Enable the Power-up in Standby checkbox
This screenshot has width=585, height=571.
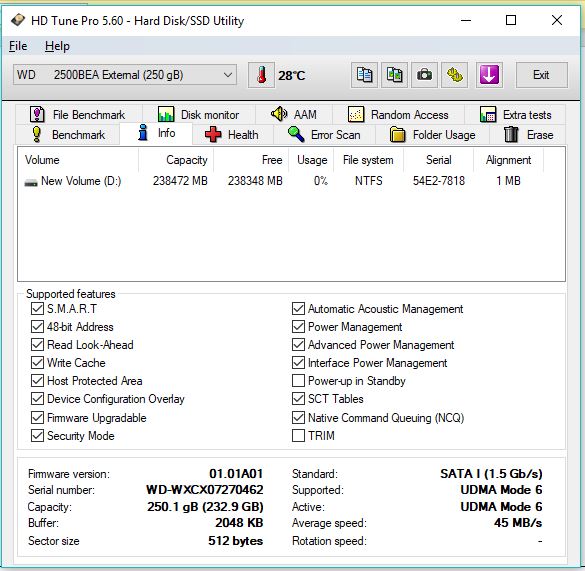click(x=298, y=381)
